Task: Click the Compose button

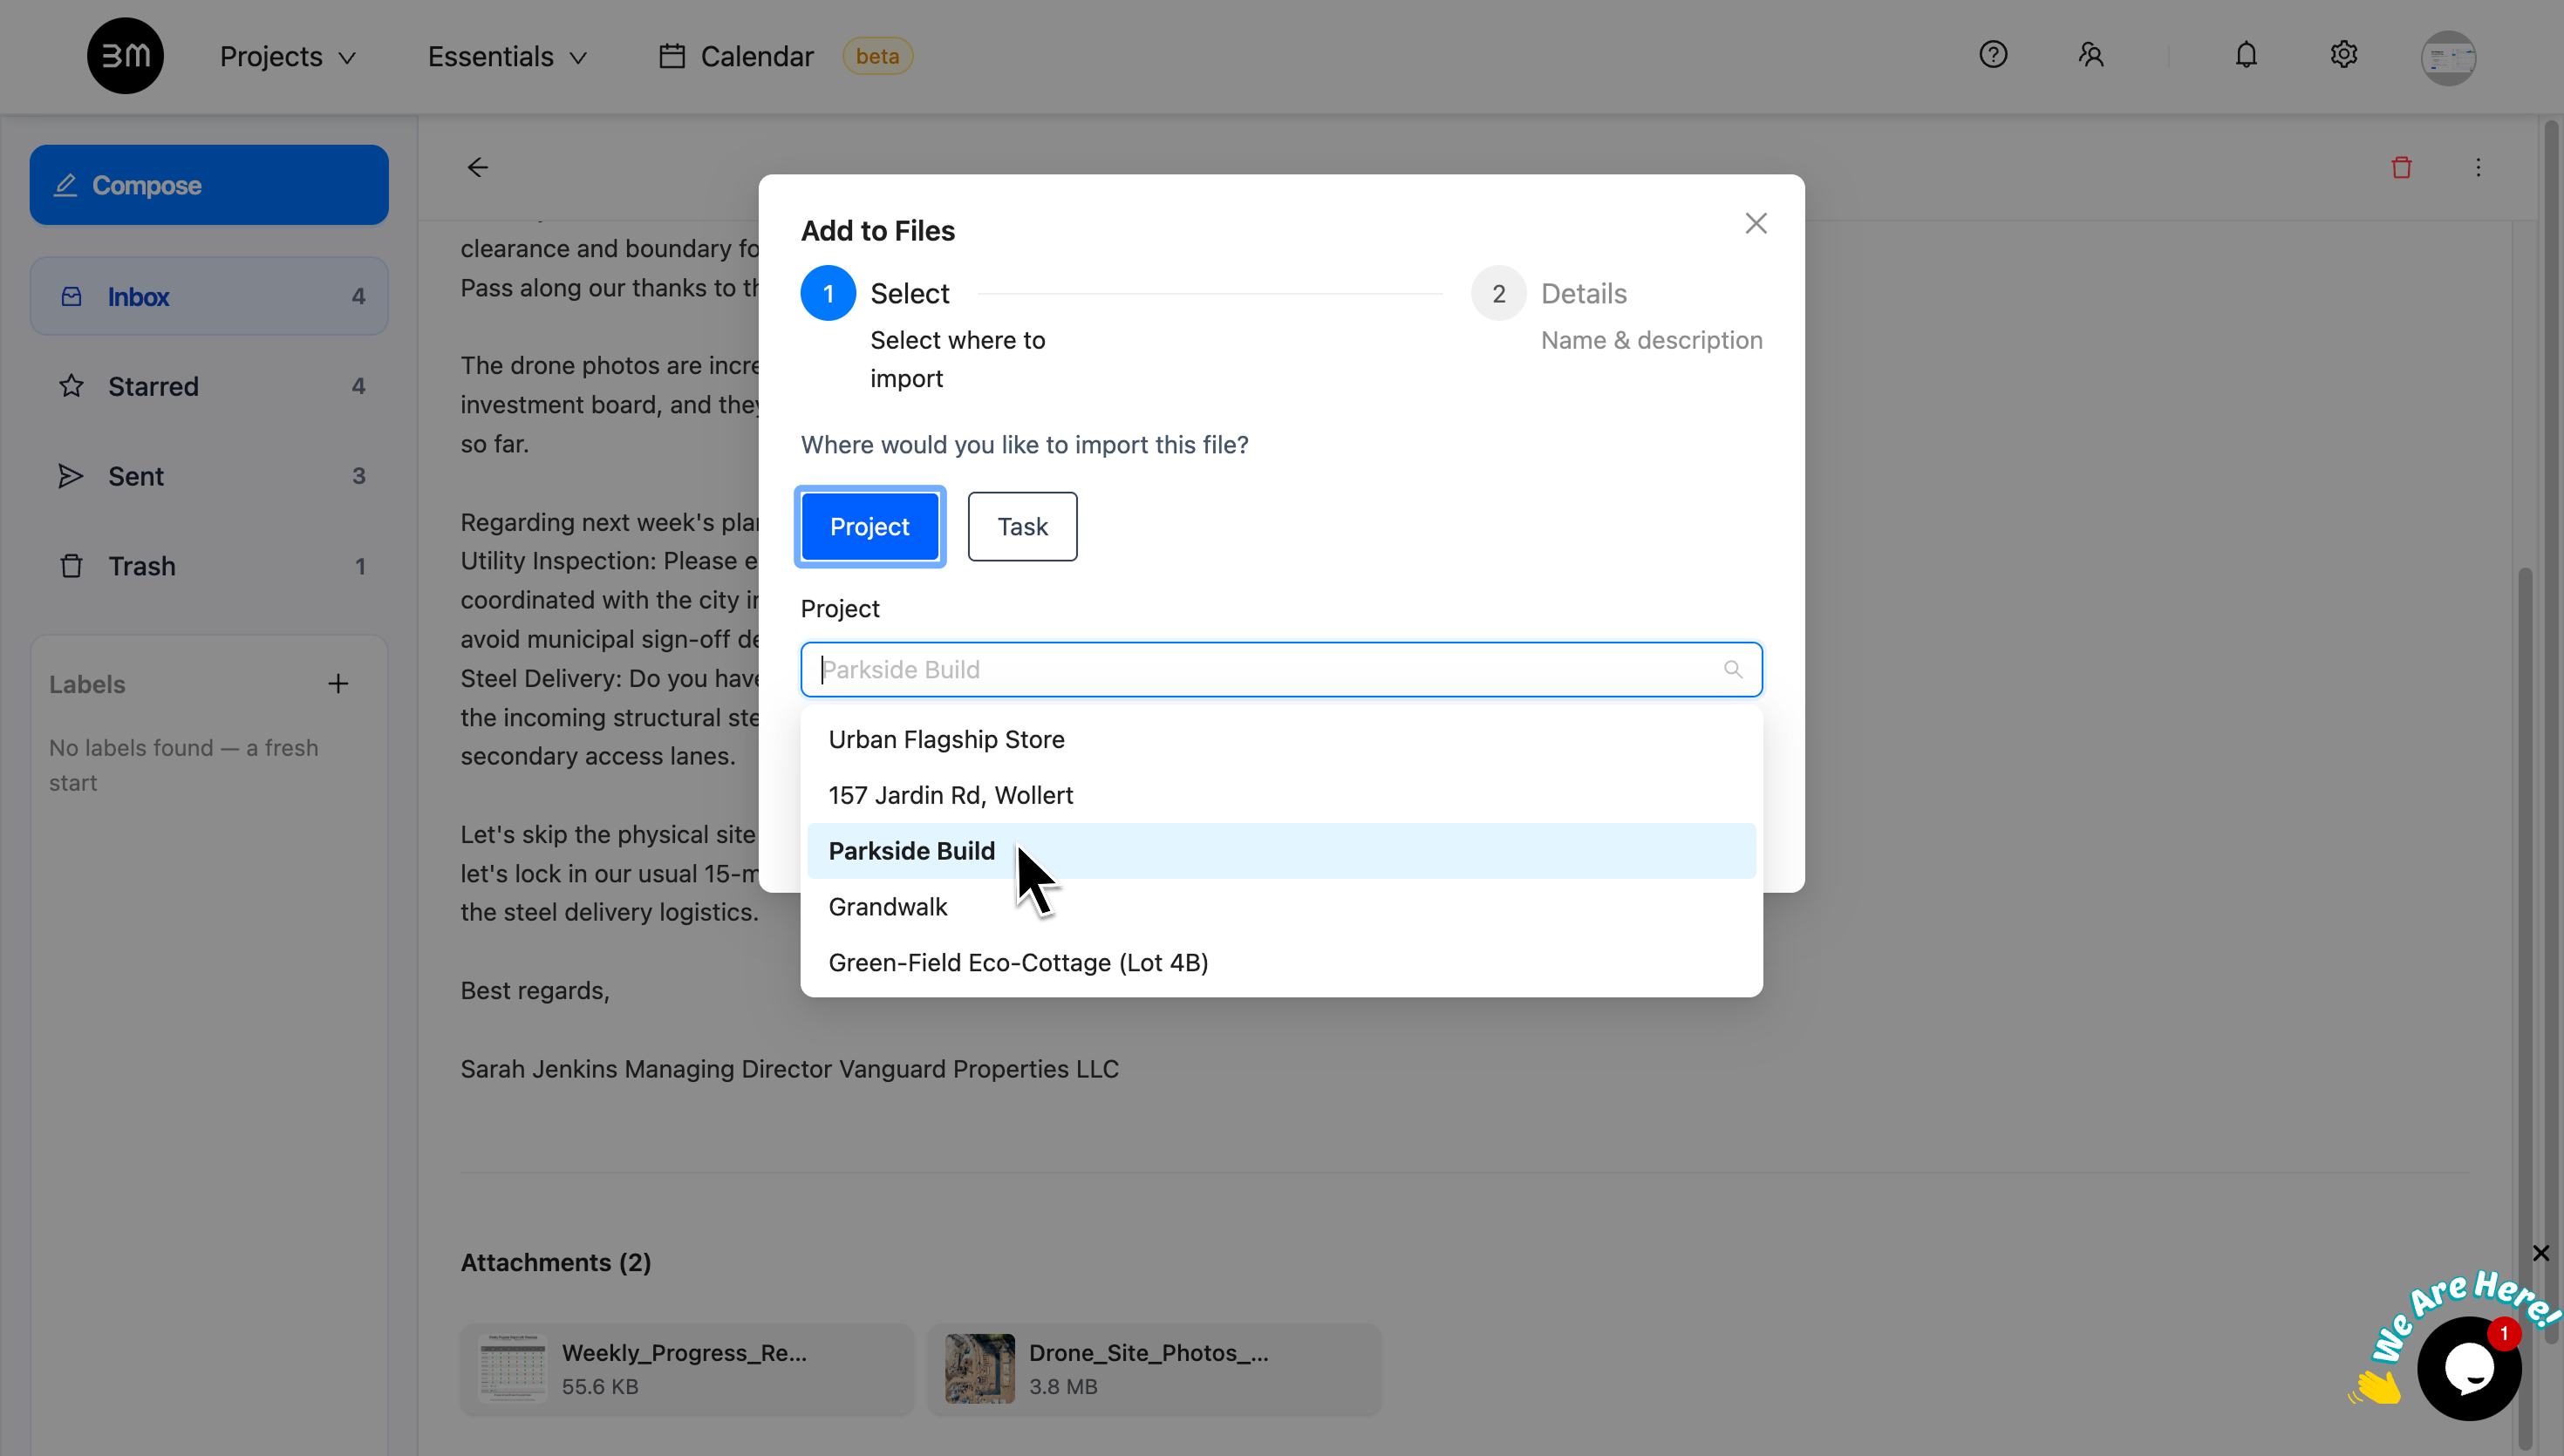Action: point(209,185)
